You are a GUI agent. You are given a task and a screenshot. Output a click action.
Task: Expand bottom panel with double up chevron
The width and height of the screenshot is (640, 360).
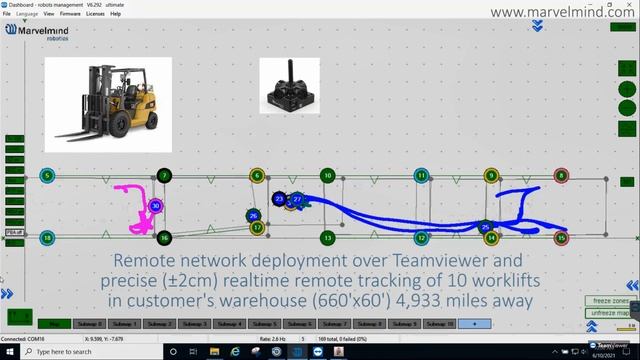point(592,327)
